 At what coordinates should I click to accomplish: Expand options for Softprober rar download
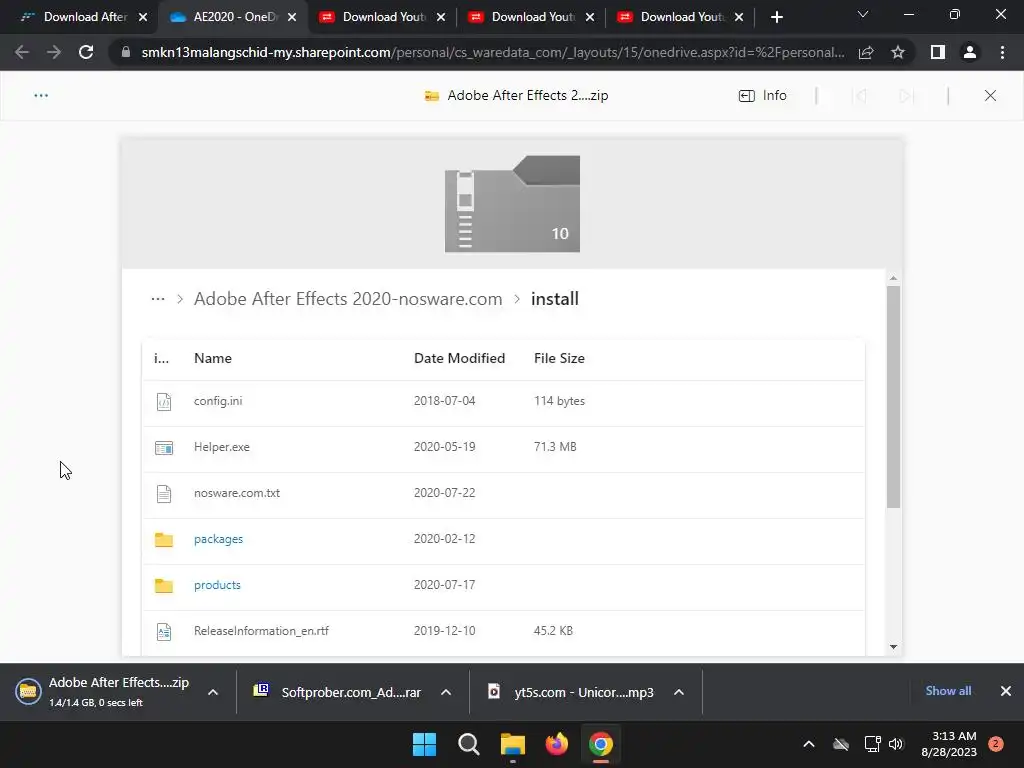446,692
